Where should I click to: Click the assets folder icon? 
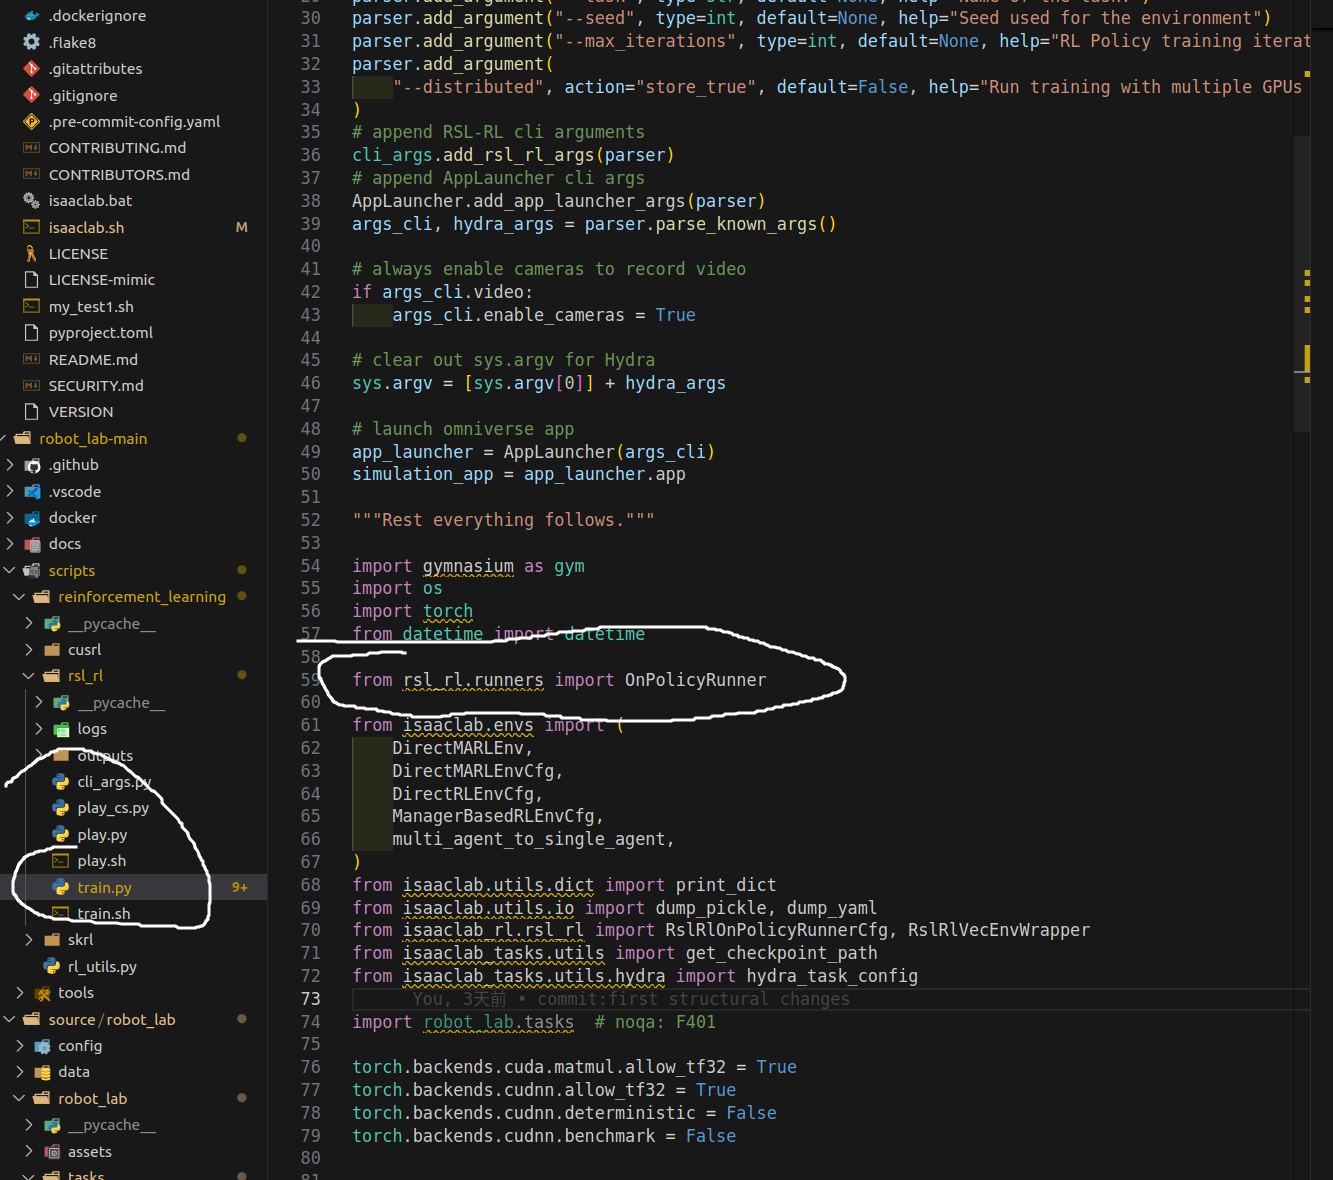pyautogui.click(x=52, y=1152)
